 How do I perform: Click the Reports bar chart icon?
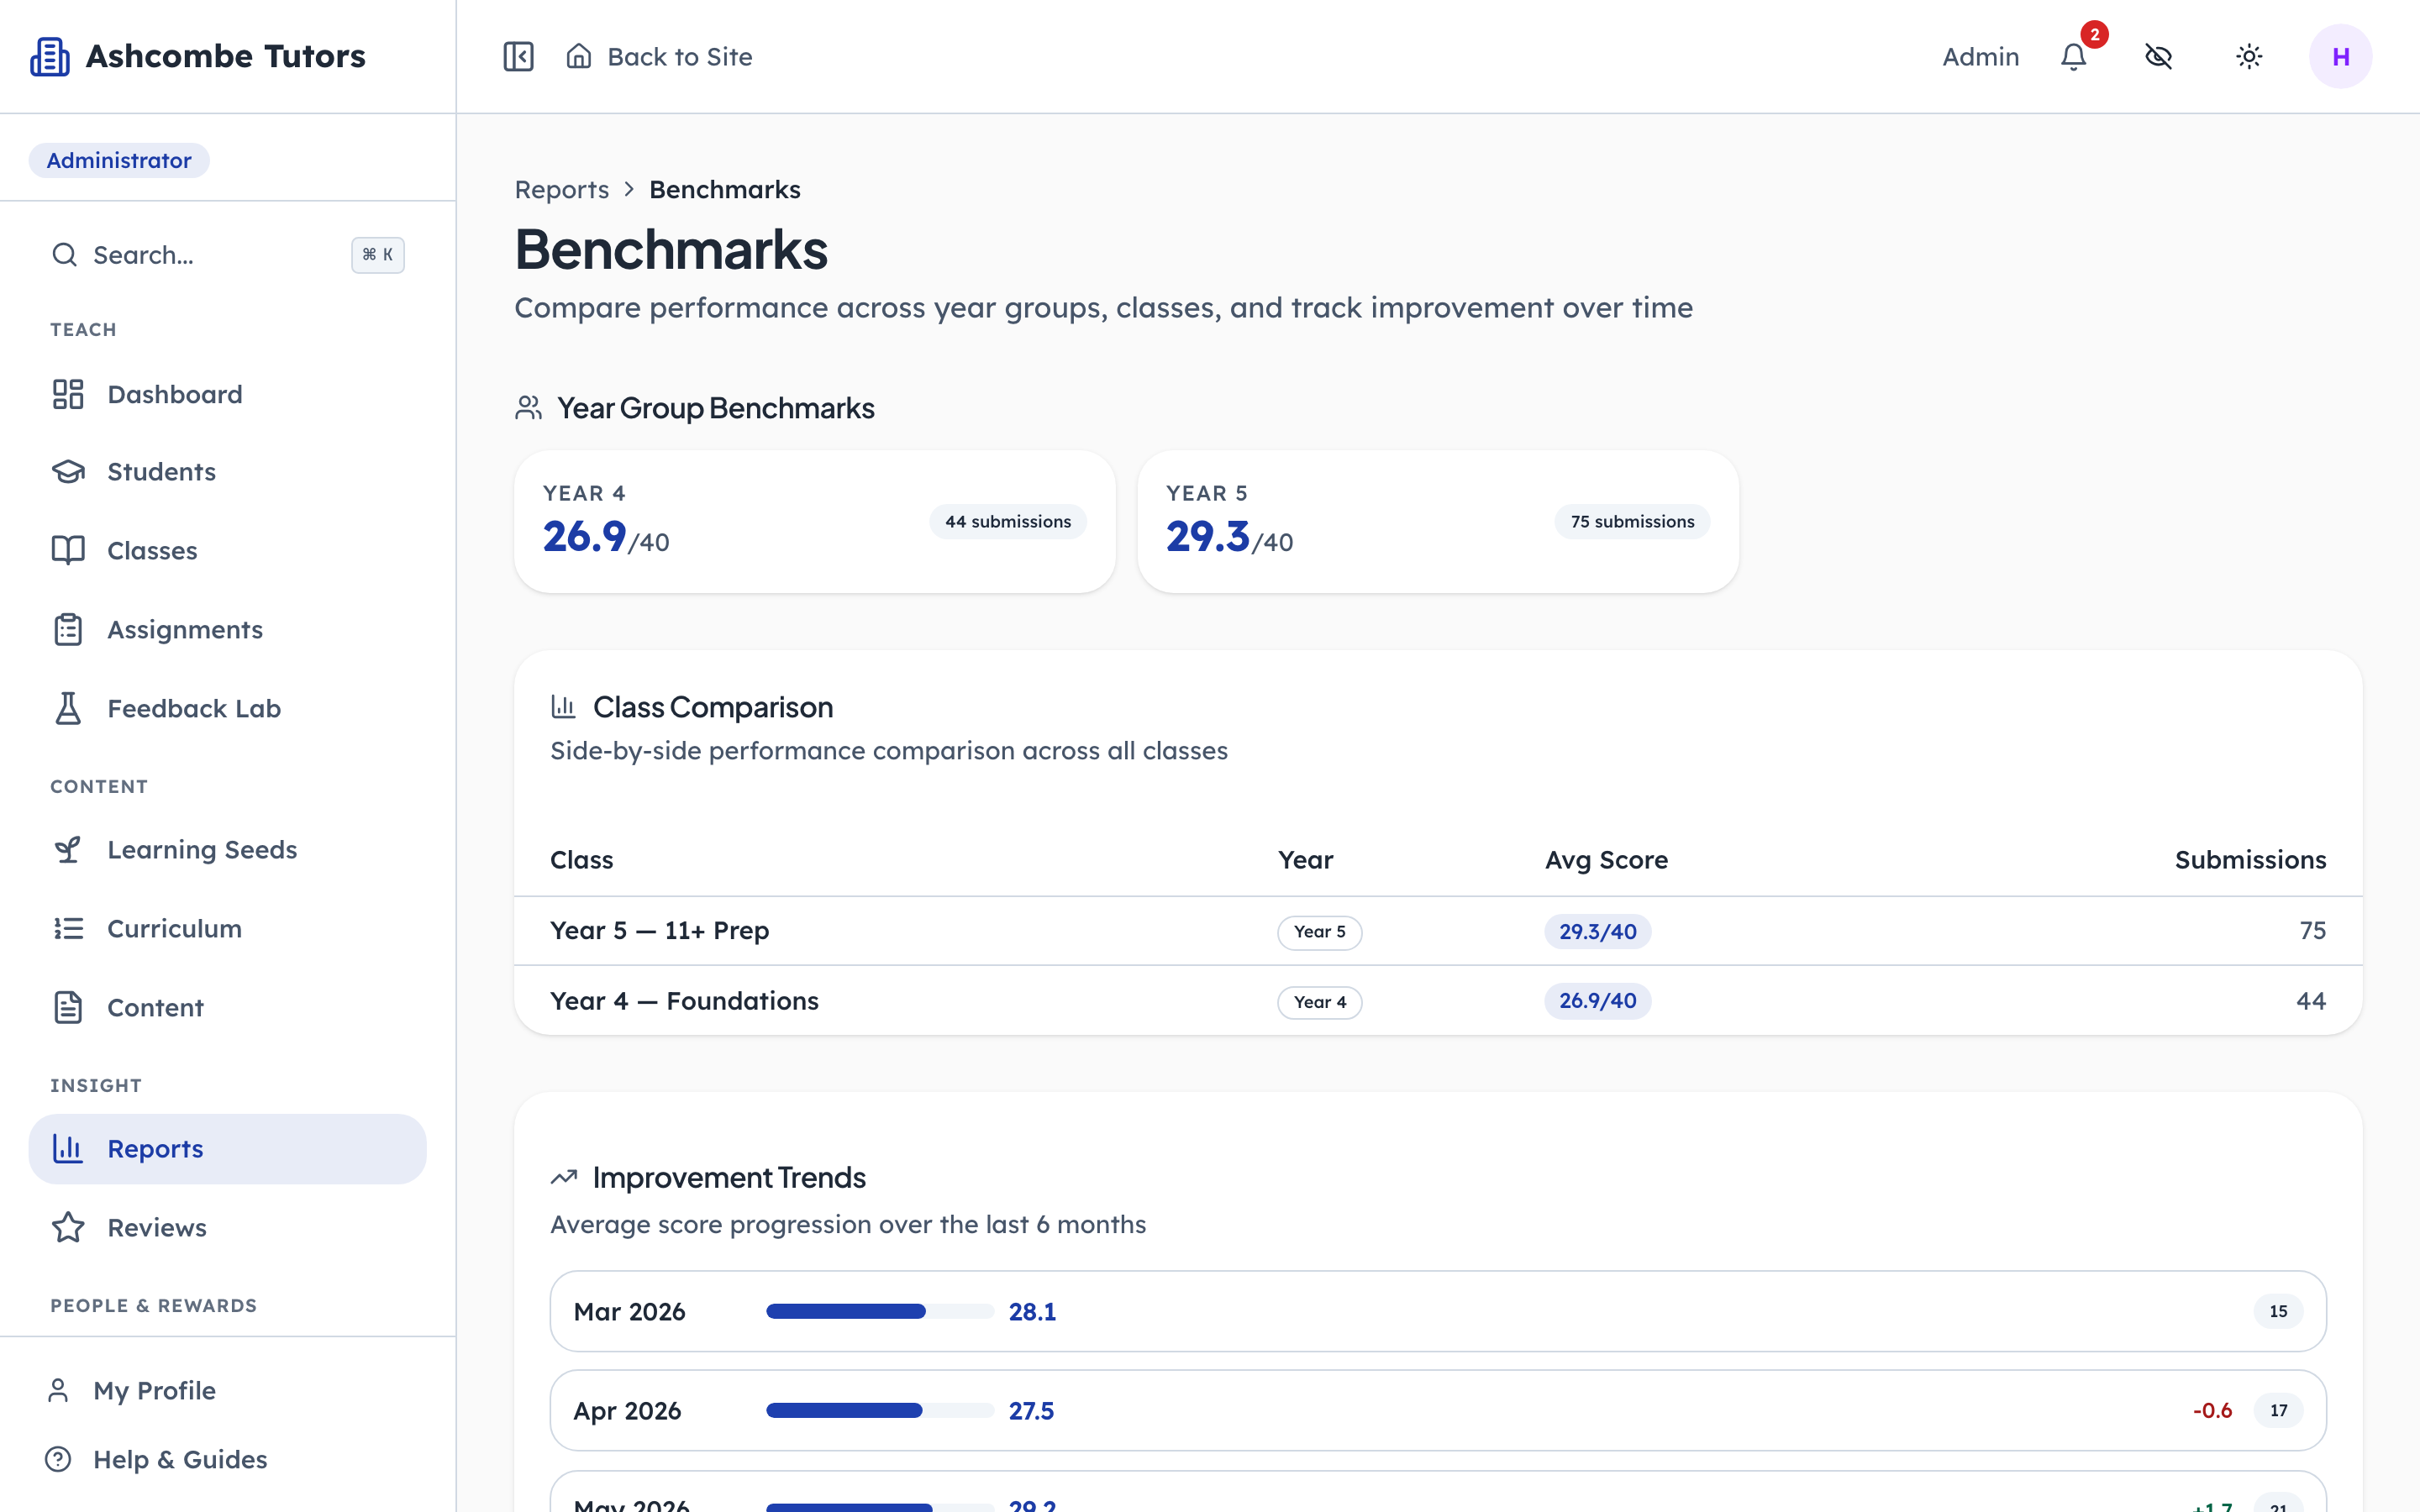pos(68,1148)
